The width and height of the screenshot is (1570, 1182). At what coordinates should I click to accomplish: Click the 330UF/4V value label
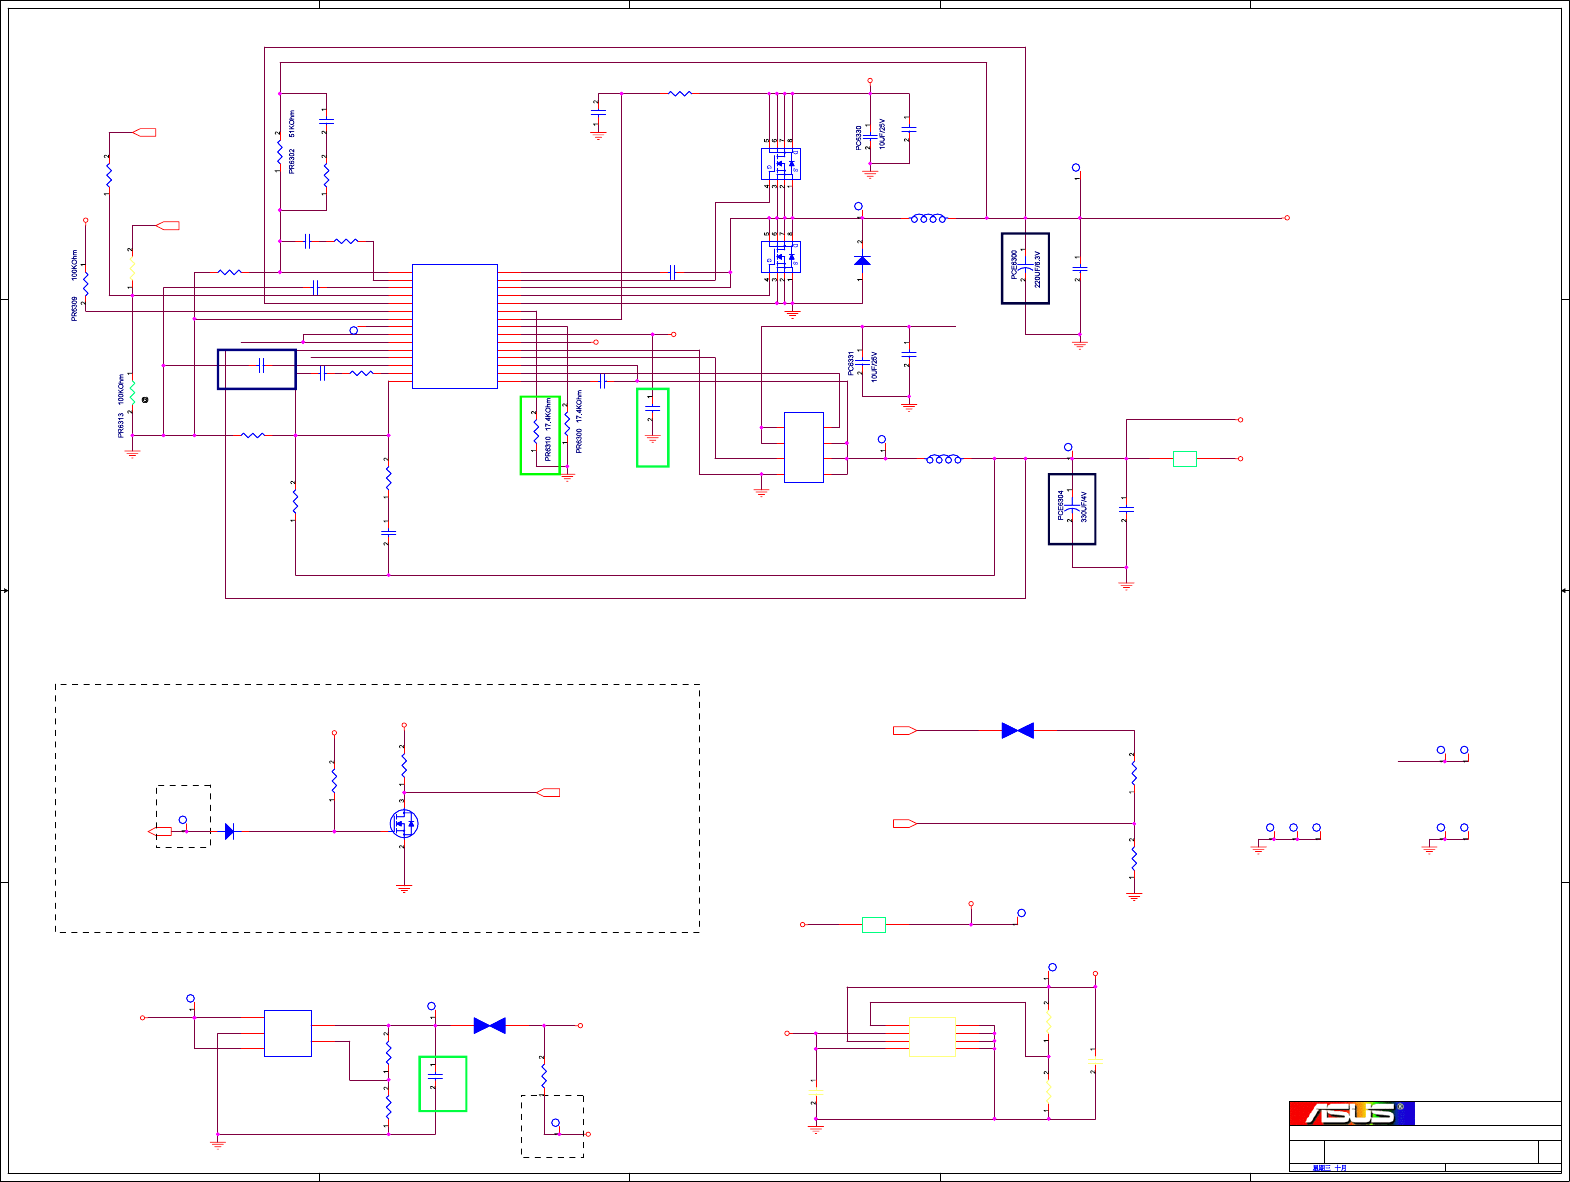(x=1084, y=506)
